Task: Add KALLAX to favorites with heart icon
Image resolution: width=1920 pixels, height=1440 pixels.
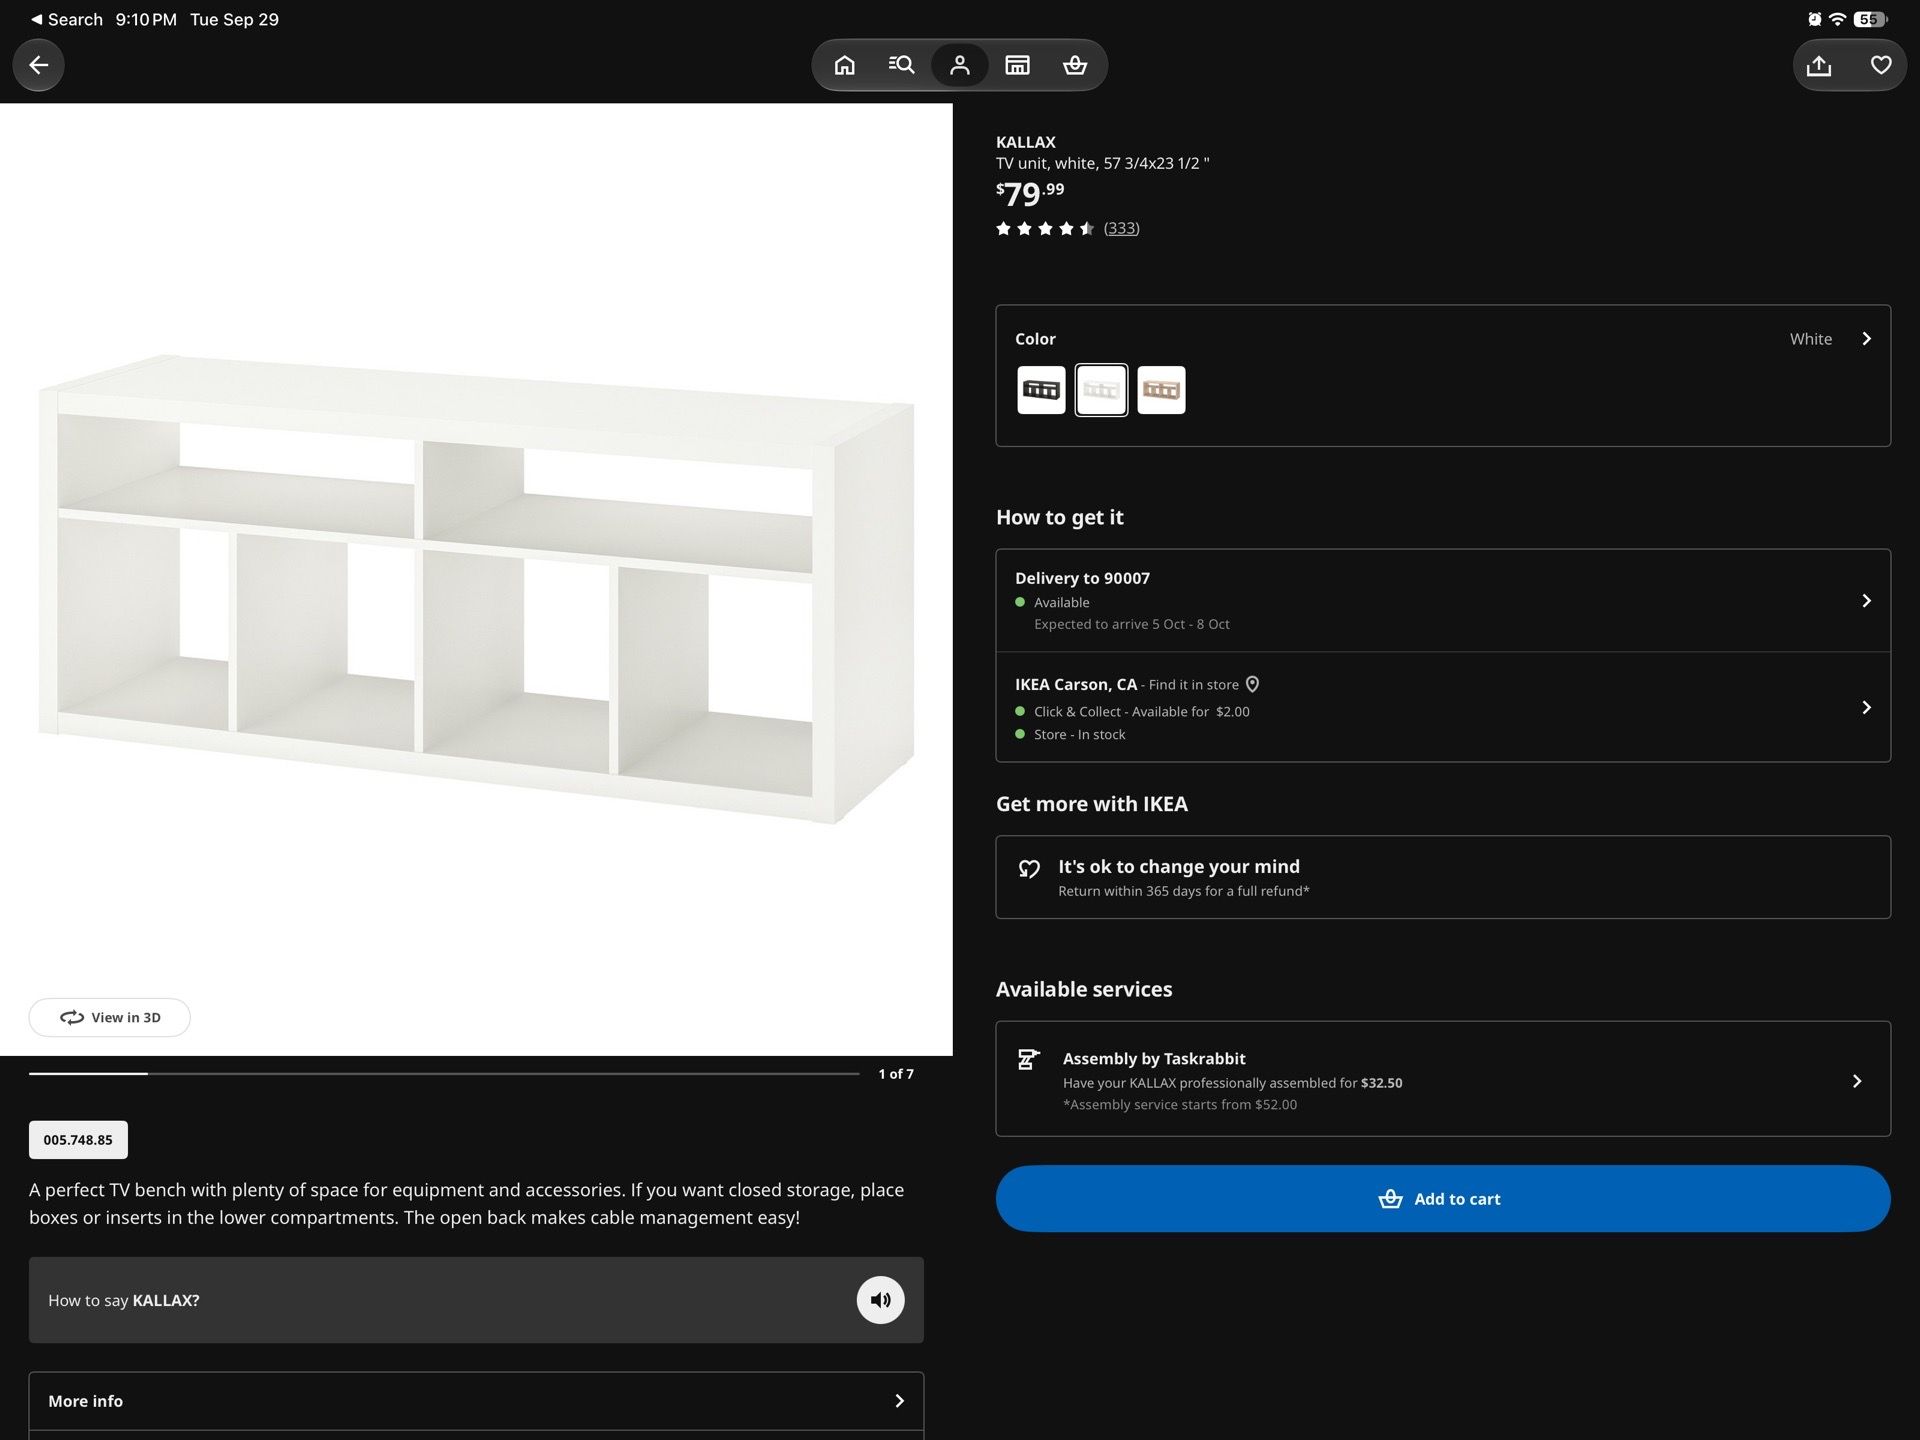Action: click(x=1881, y=65)
